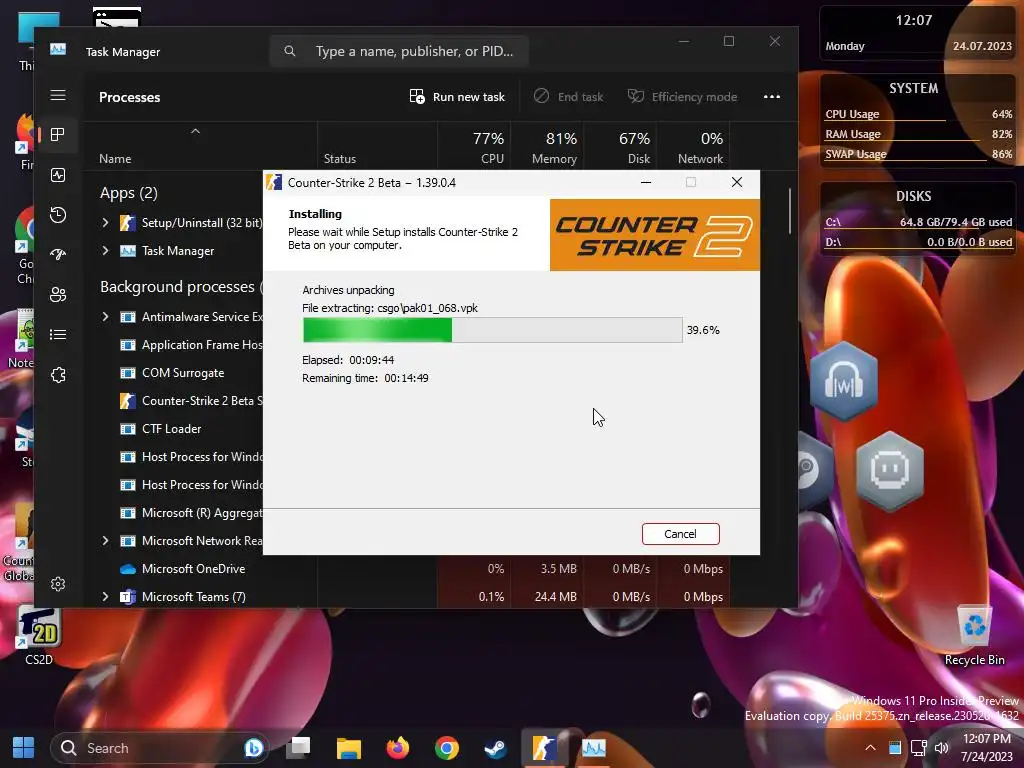Click Cancel in the Counter-Strike 2 installer
The width and height of the screenshot is (1024, 768).
[x=680, y=534]
